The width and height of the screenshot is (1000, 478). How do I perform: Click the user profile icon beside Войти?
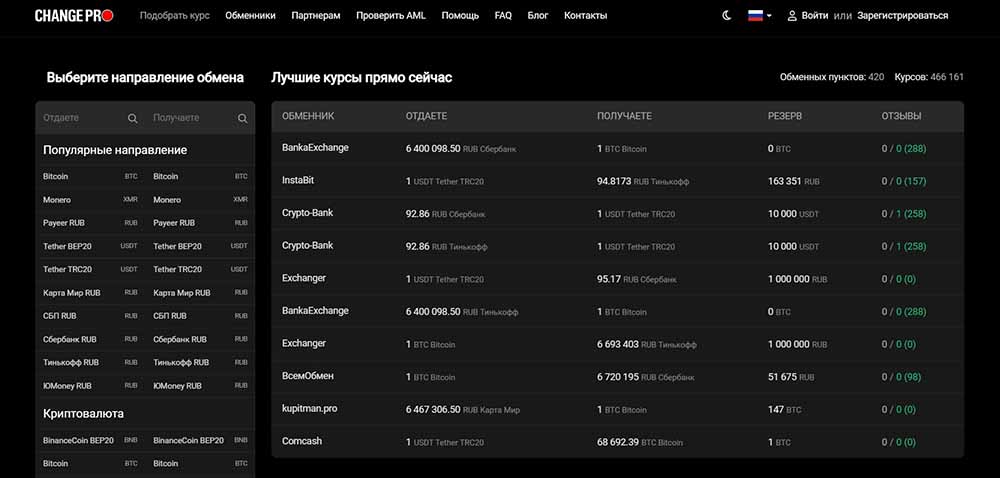(x=792, y=16)
